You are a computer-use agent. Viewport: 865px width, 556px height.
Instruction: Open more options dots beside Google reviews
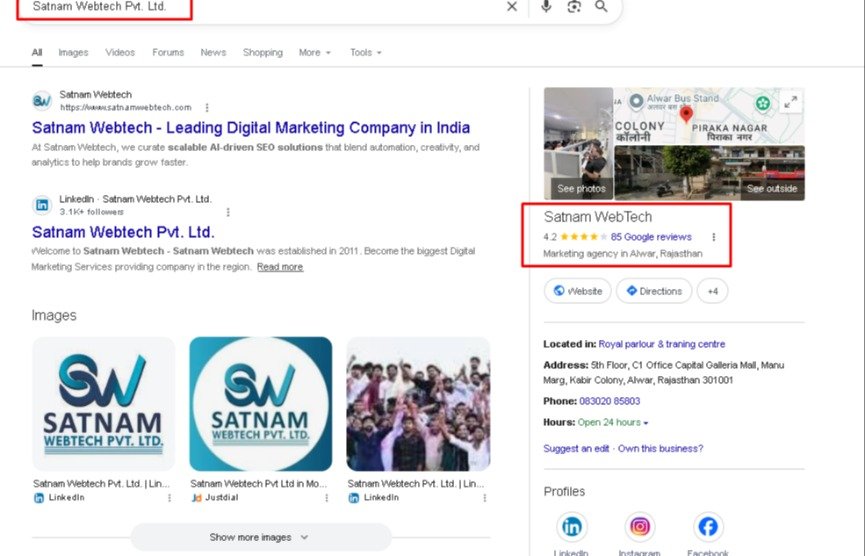pyautogui.click(x=714, y=237)
